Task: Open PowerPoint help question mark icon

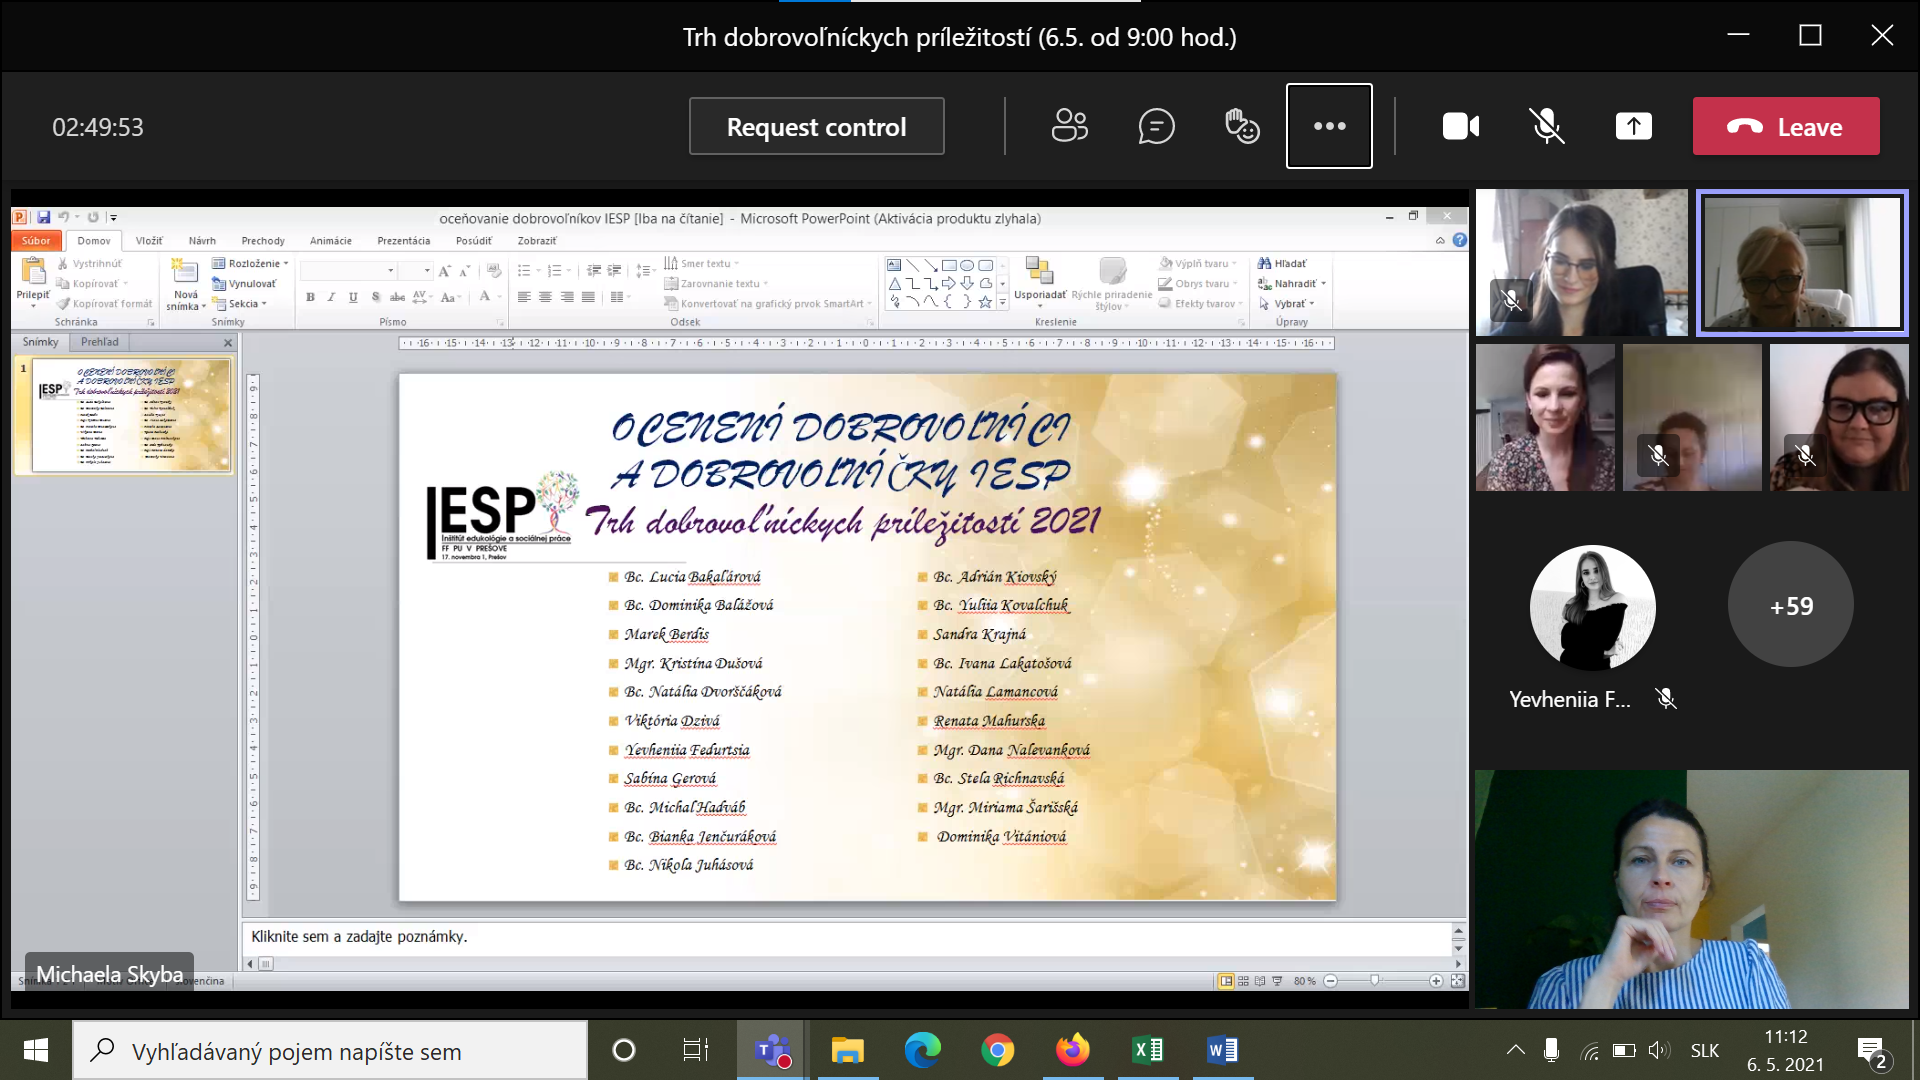Action: [1460, 241]
